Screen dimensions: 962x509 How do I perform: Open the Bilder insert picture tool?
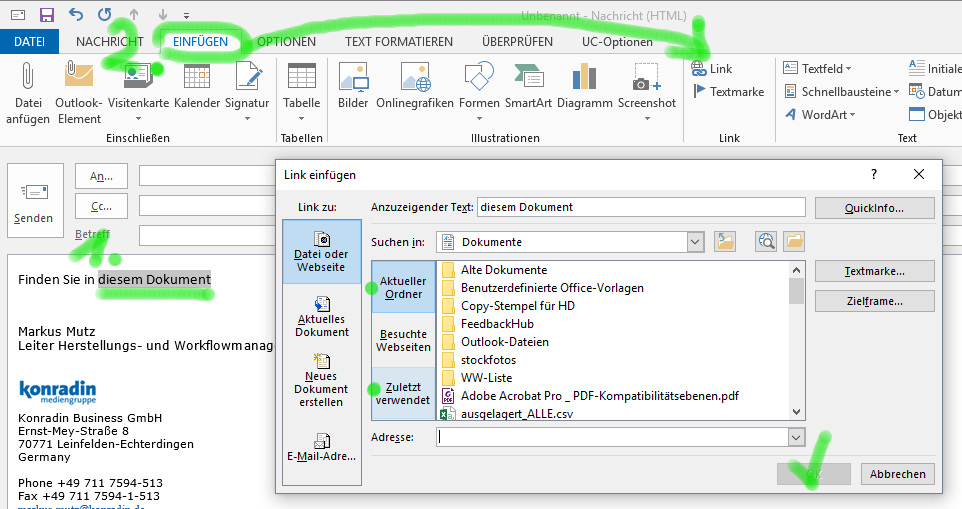(353, 78)
